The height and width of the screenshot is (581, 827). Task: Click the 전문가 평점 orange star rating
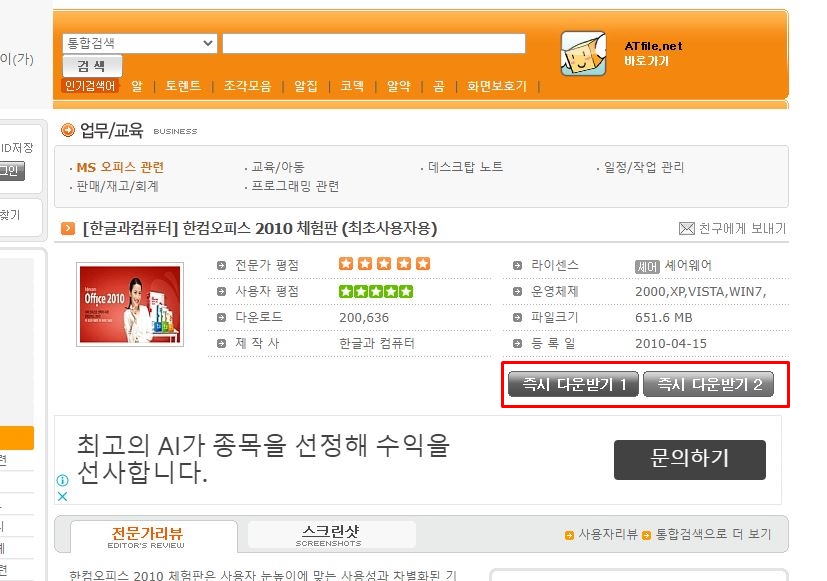coord(384,264)
